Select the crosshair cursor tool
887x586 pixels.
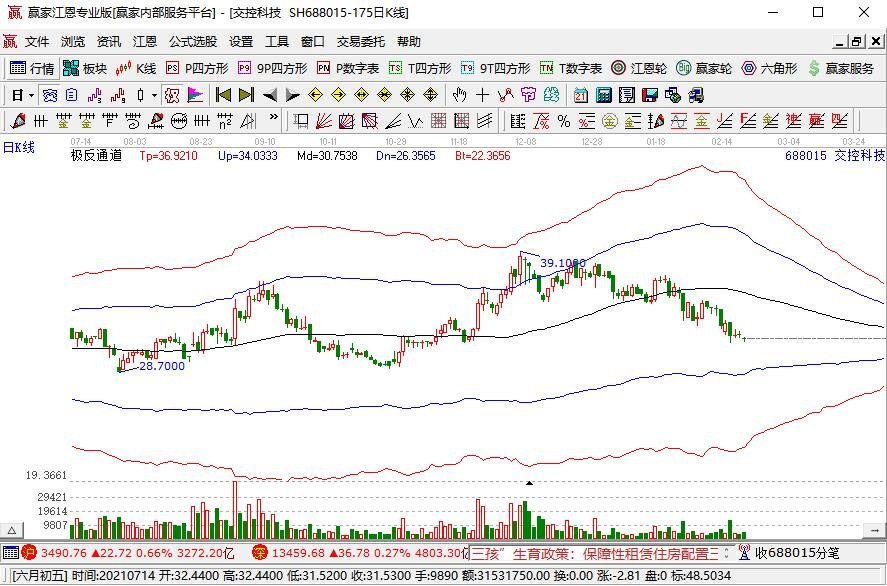tap(482, 95)
